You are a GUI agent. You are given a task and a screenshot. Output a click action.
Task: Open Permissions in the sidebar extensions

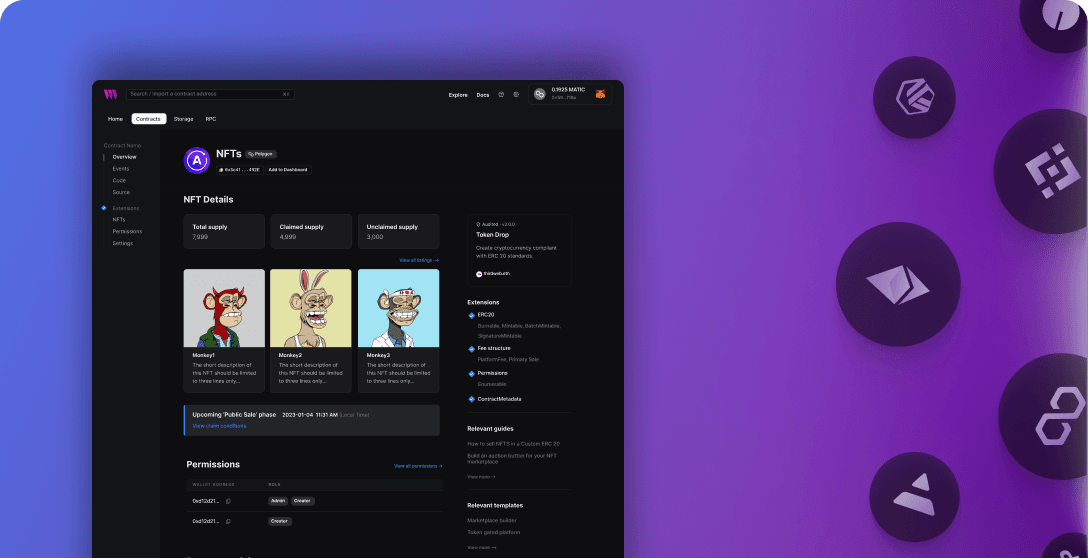coord(127,231)
